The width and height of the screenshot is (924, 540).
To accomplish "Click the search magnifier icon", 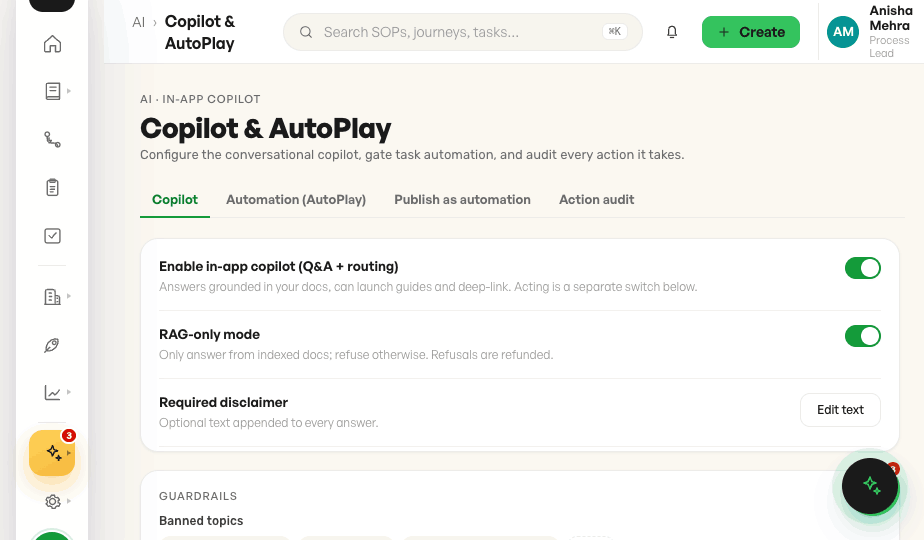I will coord(306,32).
